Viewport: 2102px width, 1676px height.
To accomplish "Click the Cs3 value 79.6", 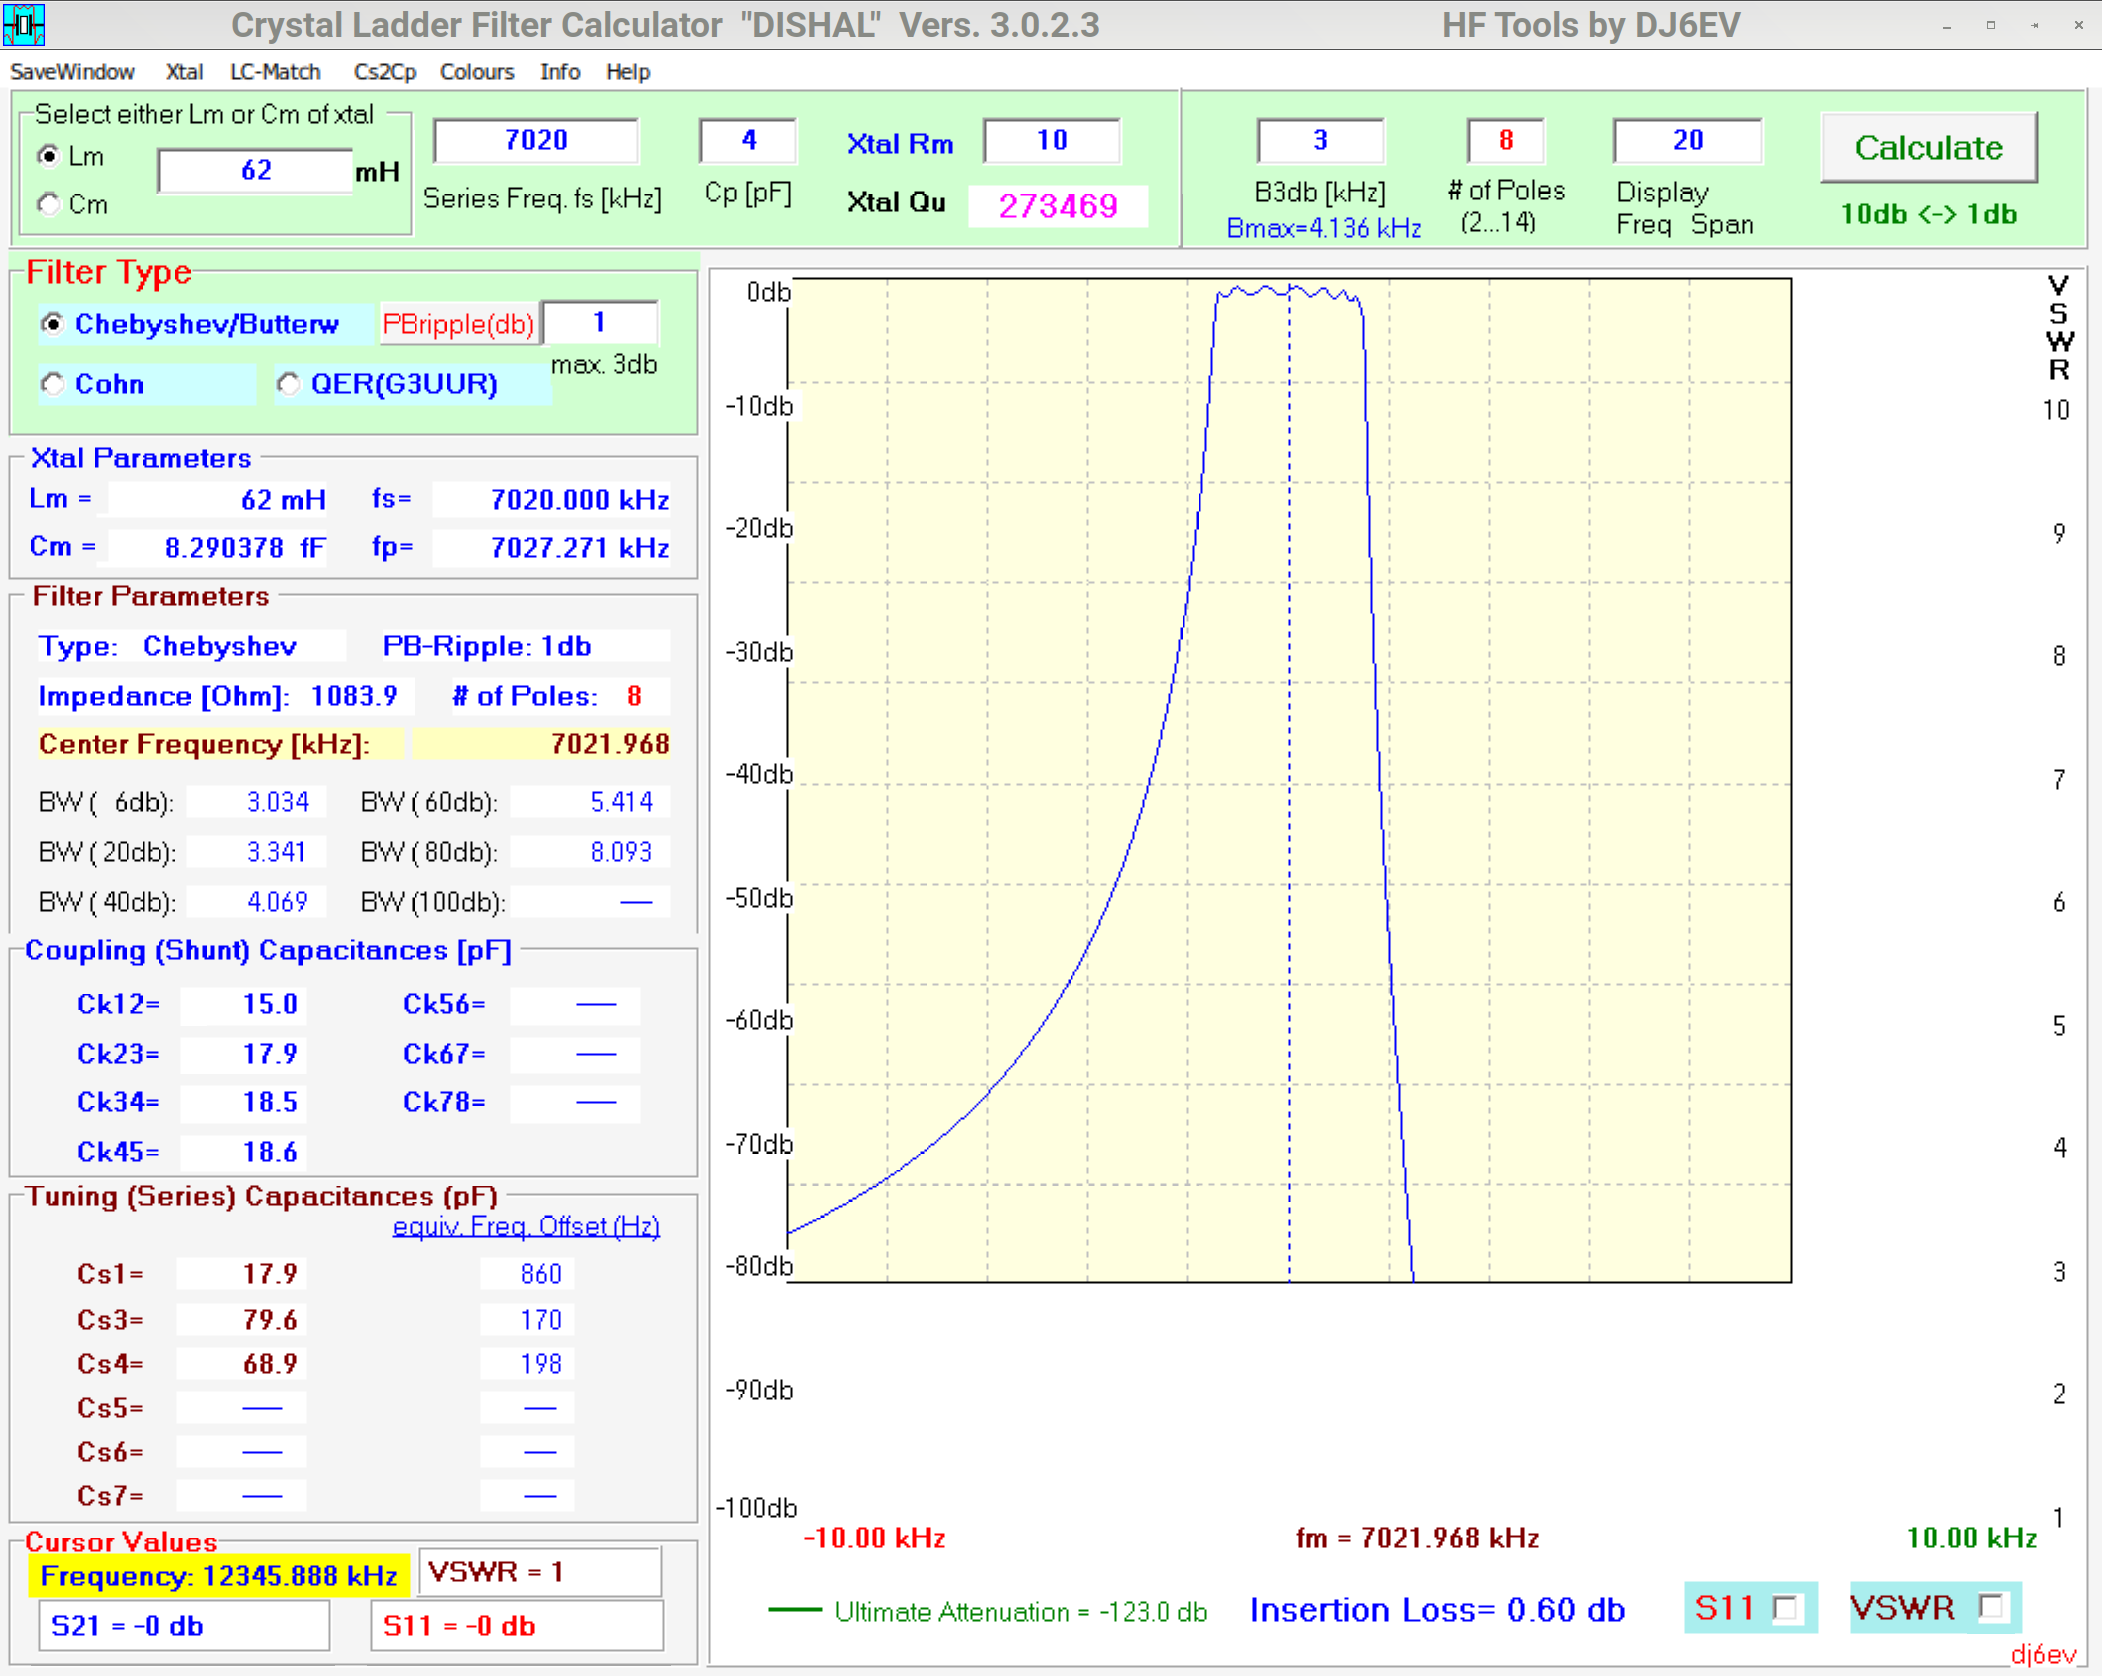I will (241, 1320).
